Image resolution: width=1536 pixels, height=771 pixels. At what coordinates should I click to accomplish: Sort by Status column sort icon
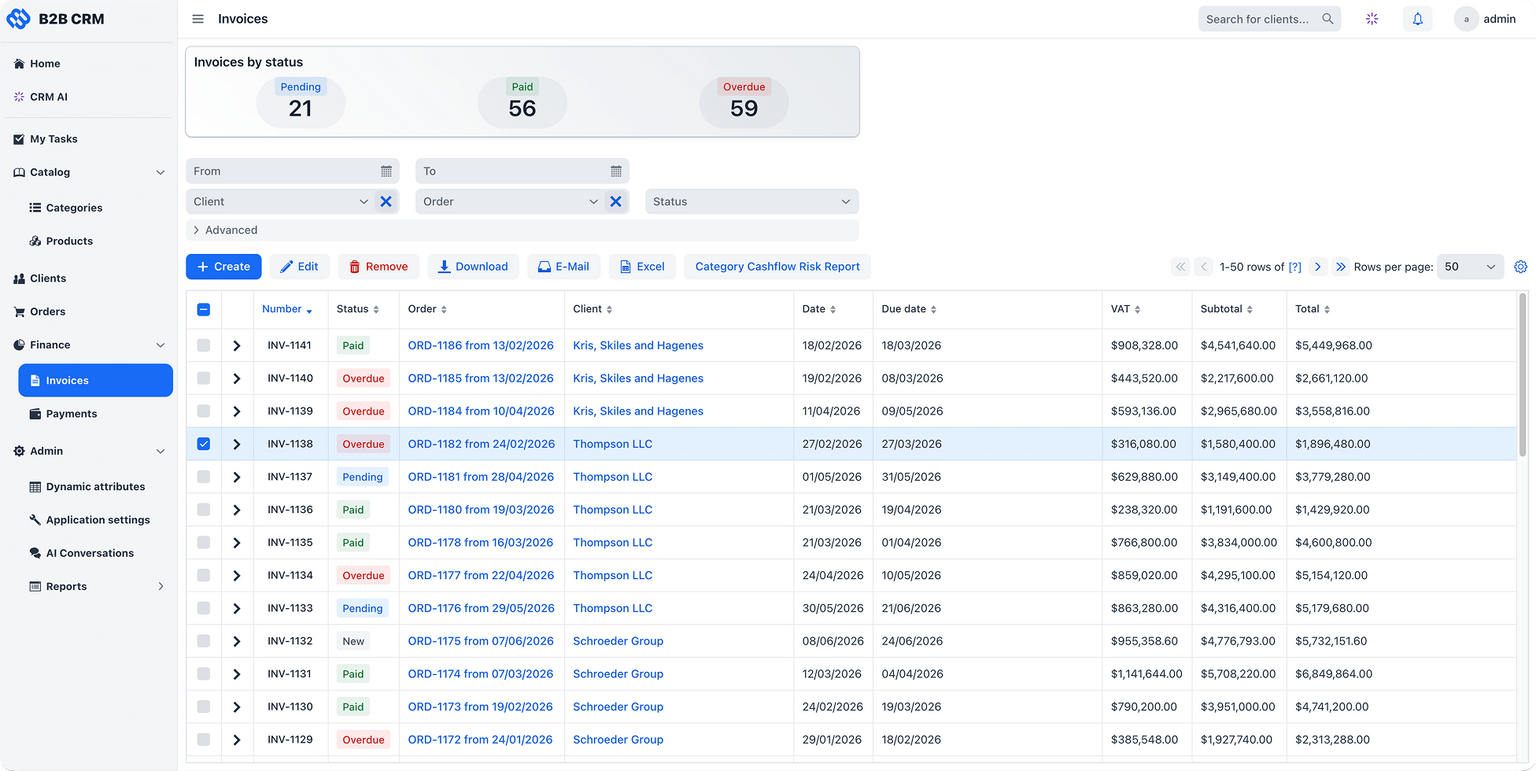[x=376, y=310]
